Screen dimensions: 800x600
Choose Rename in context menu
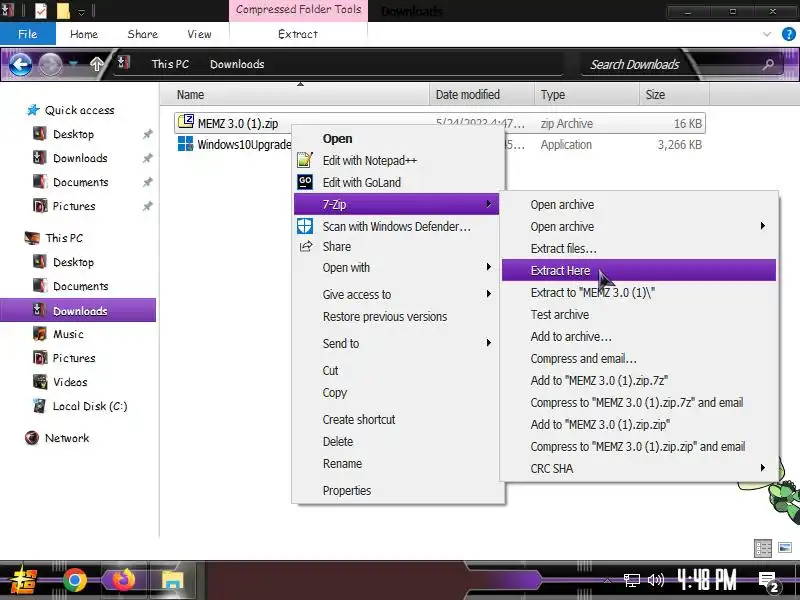[342, 464]
